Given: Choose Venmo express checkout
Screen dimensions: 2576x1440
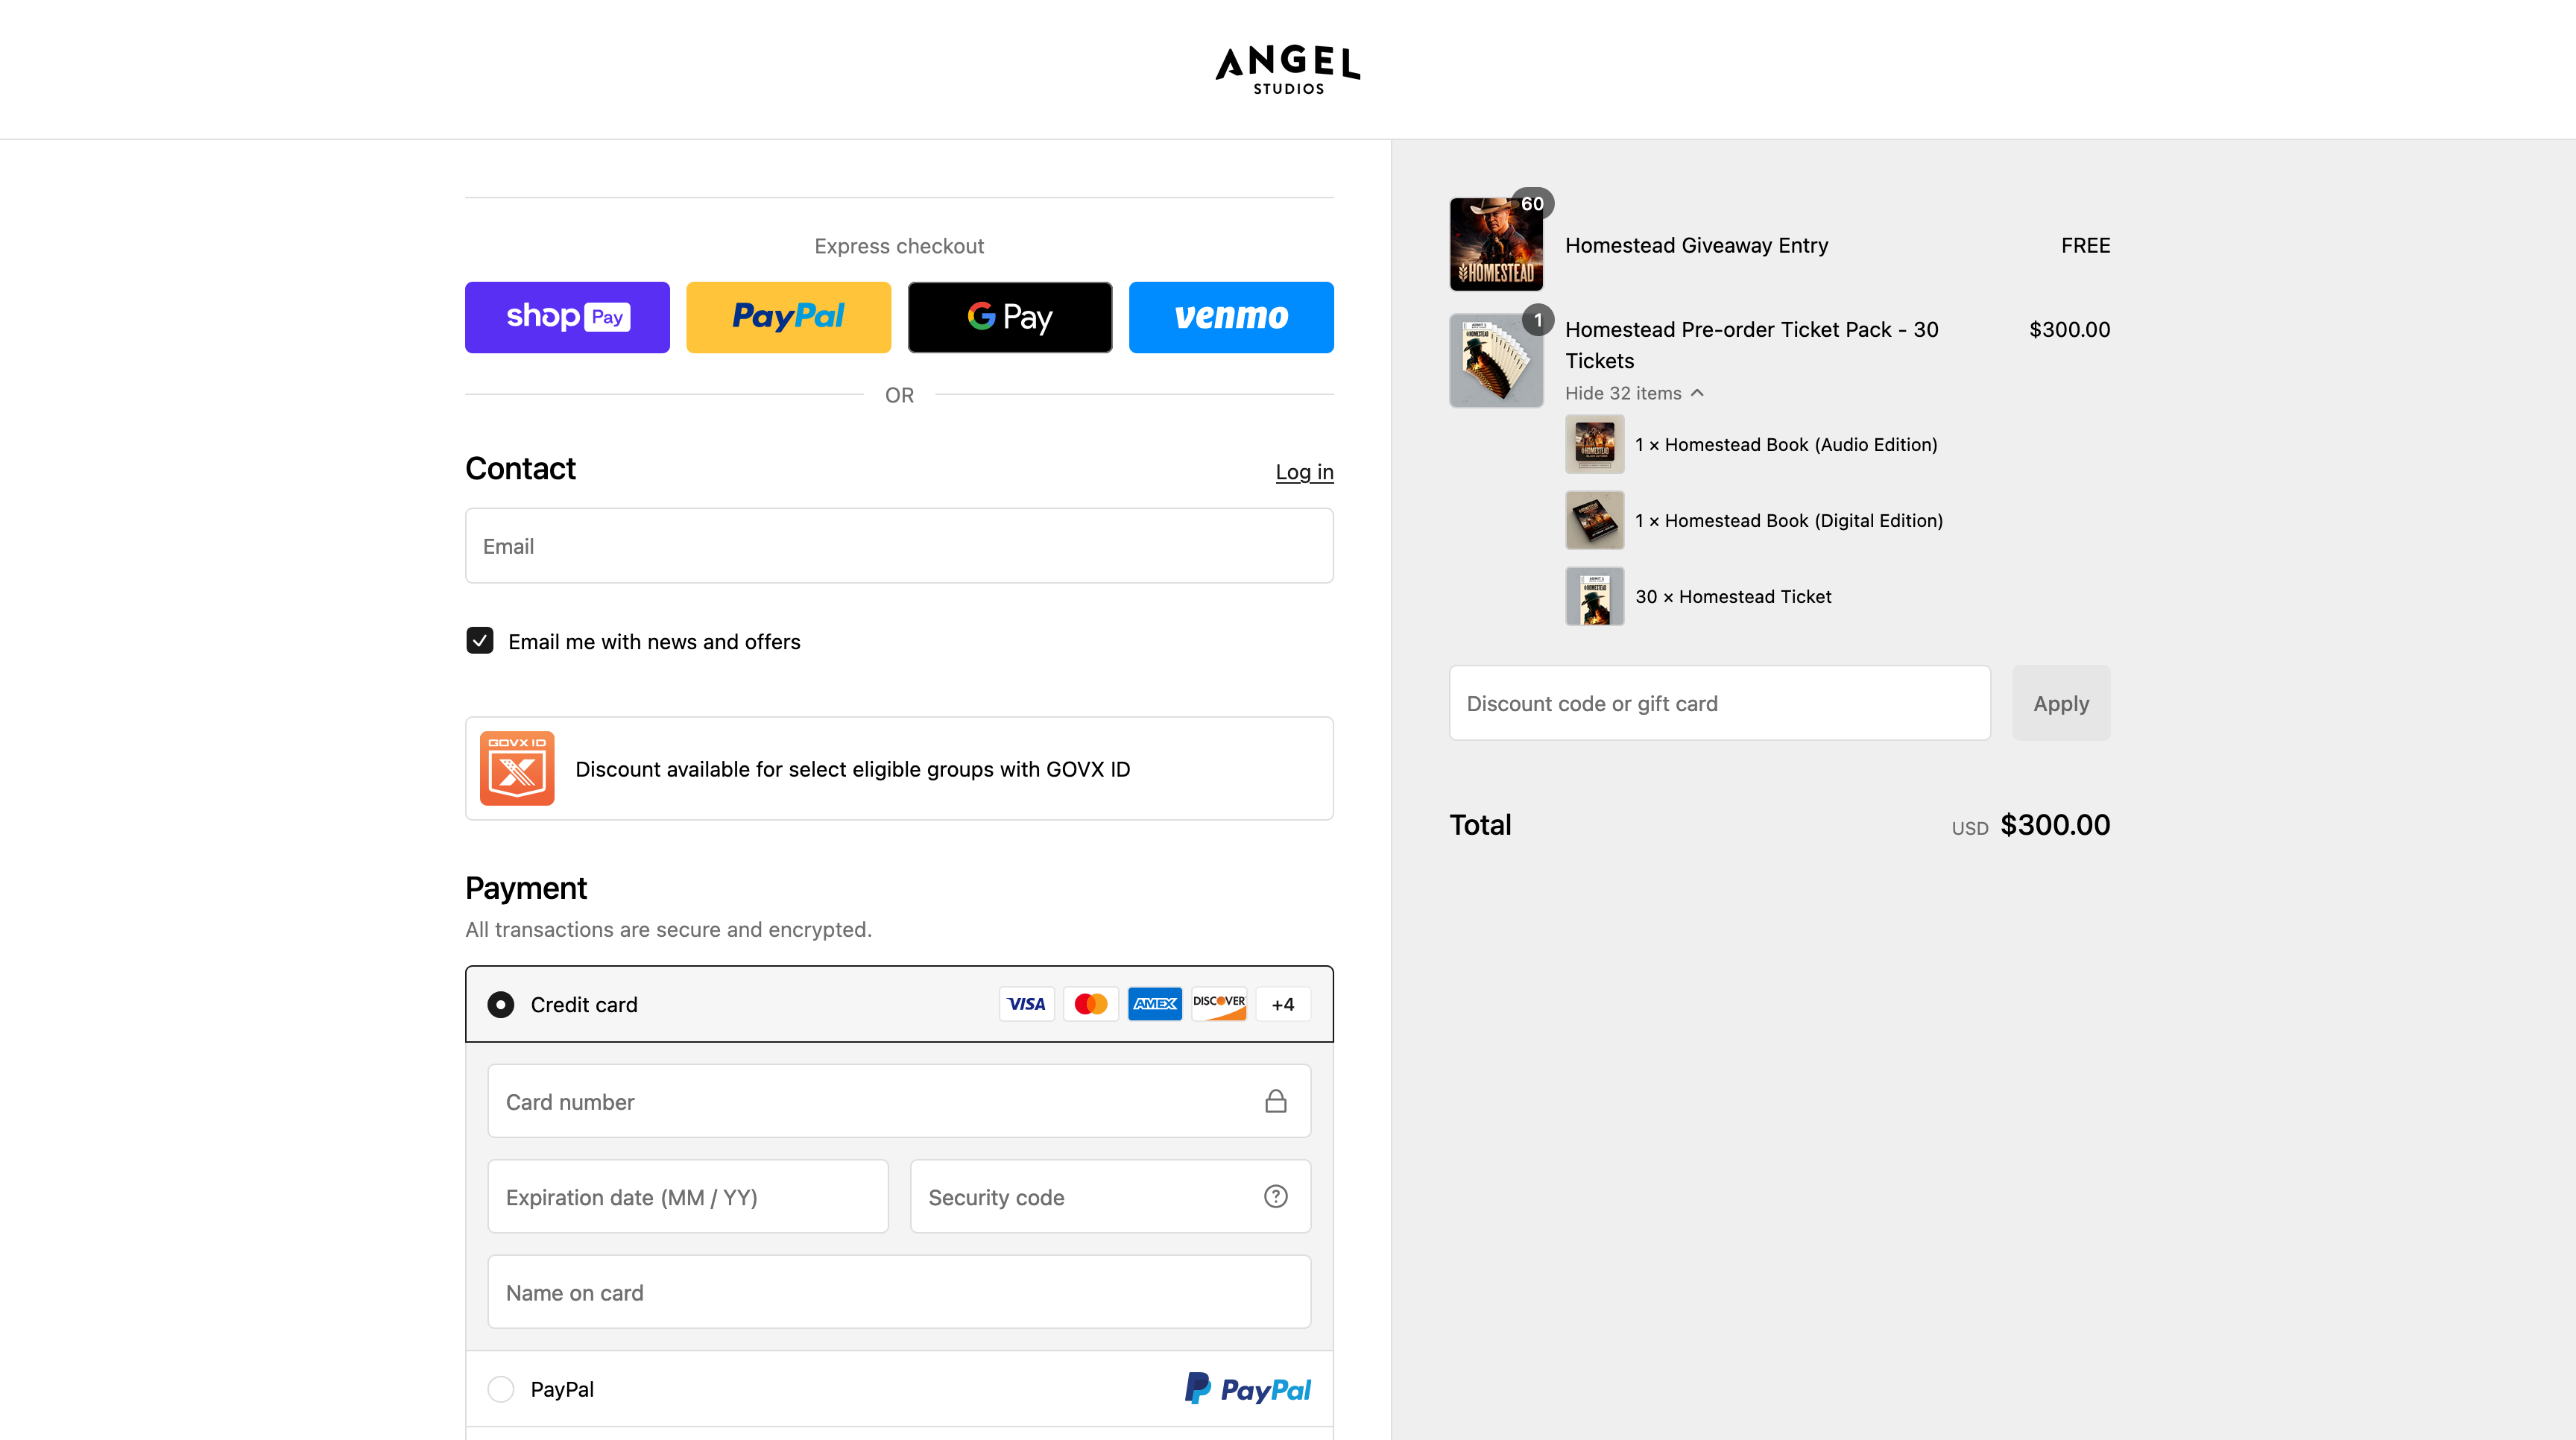Looking at the screenshot, I should click(1231, 317).
